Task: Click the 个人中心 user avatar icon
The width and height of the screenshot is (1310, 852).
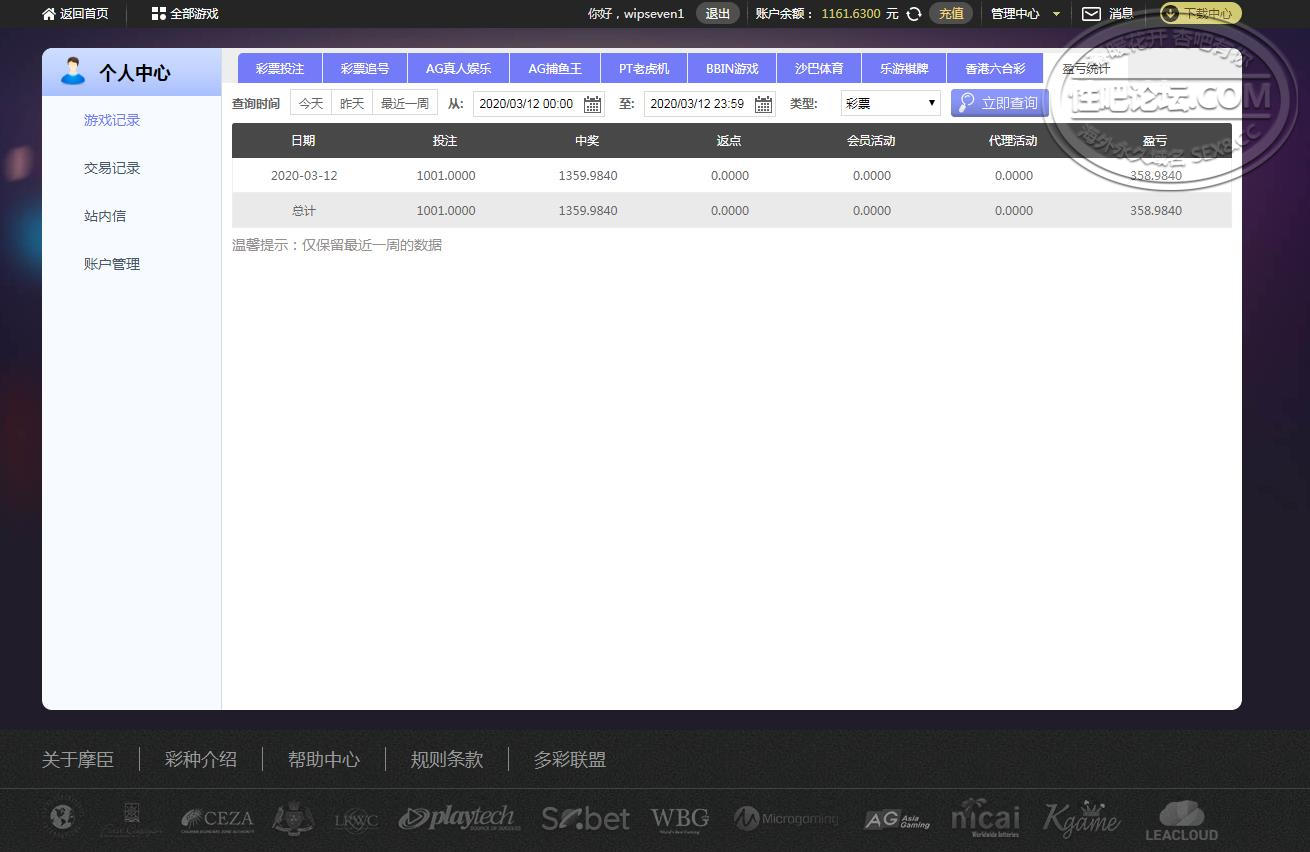Action: [72, 72]
